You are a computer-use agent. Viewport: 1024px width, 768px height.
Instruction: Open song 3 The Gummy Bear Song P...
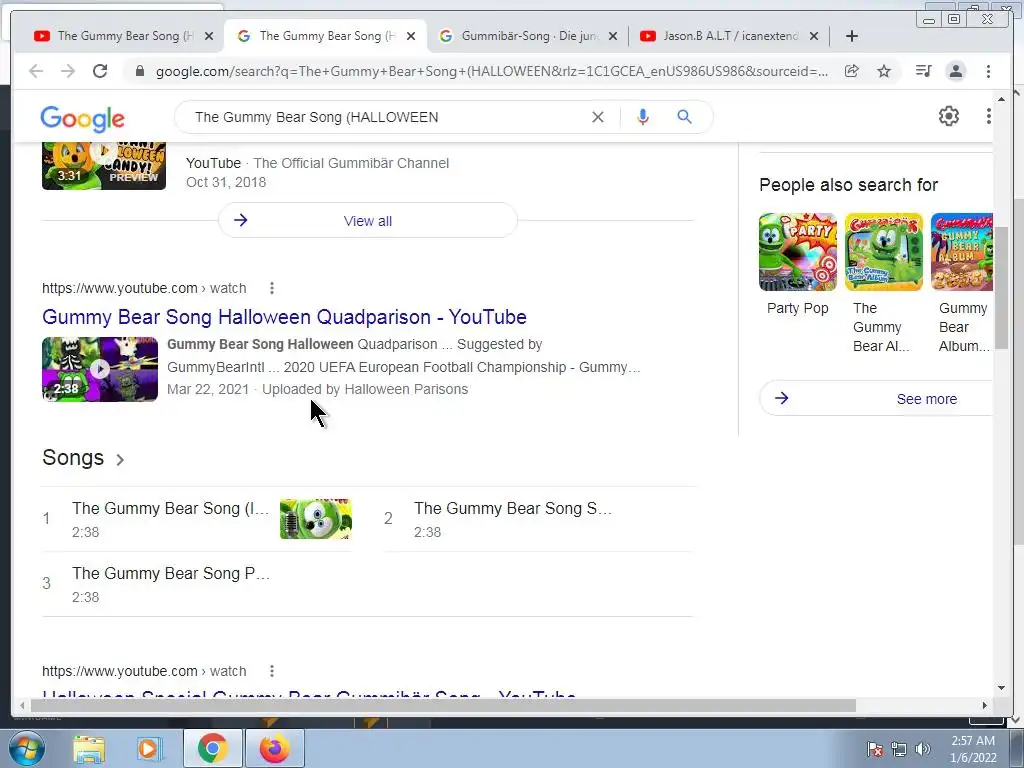(x=170, y=573)
